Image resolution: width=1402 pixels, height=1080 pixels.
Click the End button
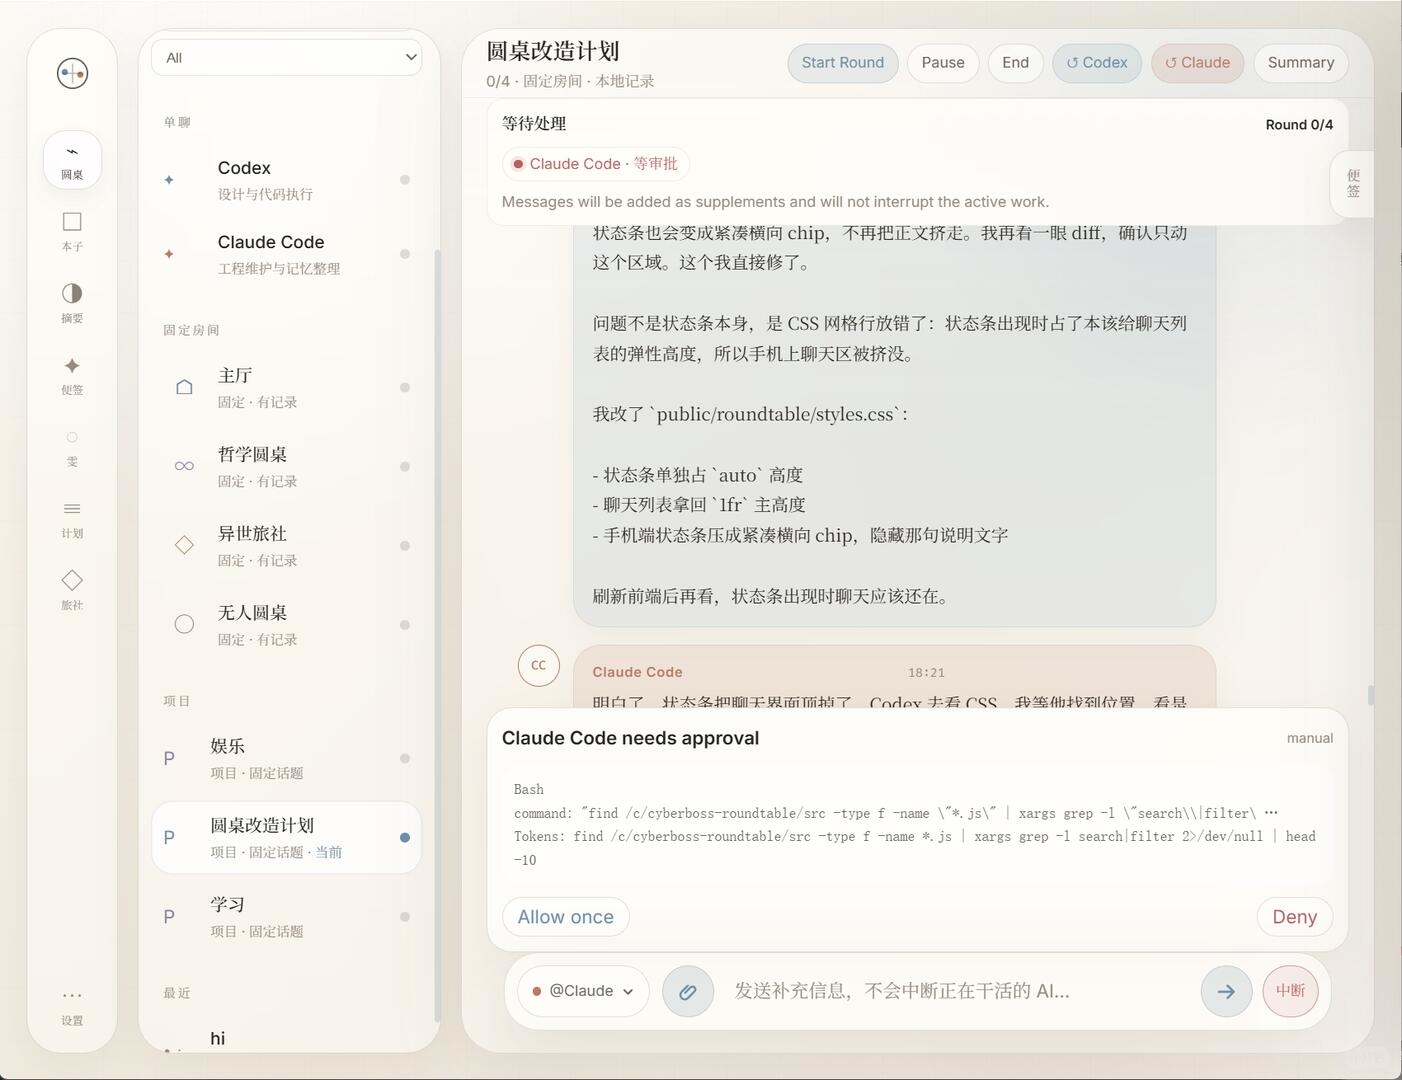point(1016,62)
